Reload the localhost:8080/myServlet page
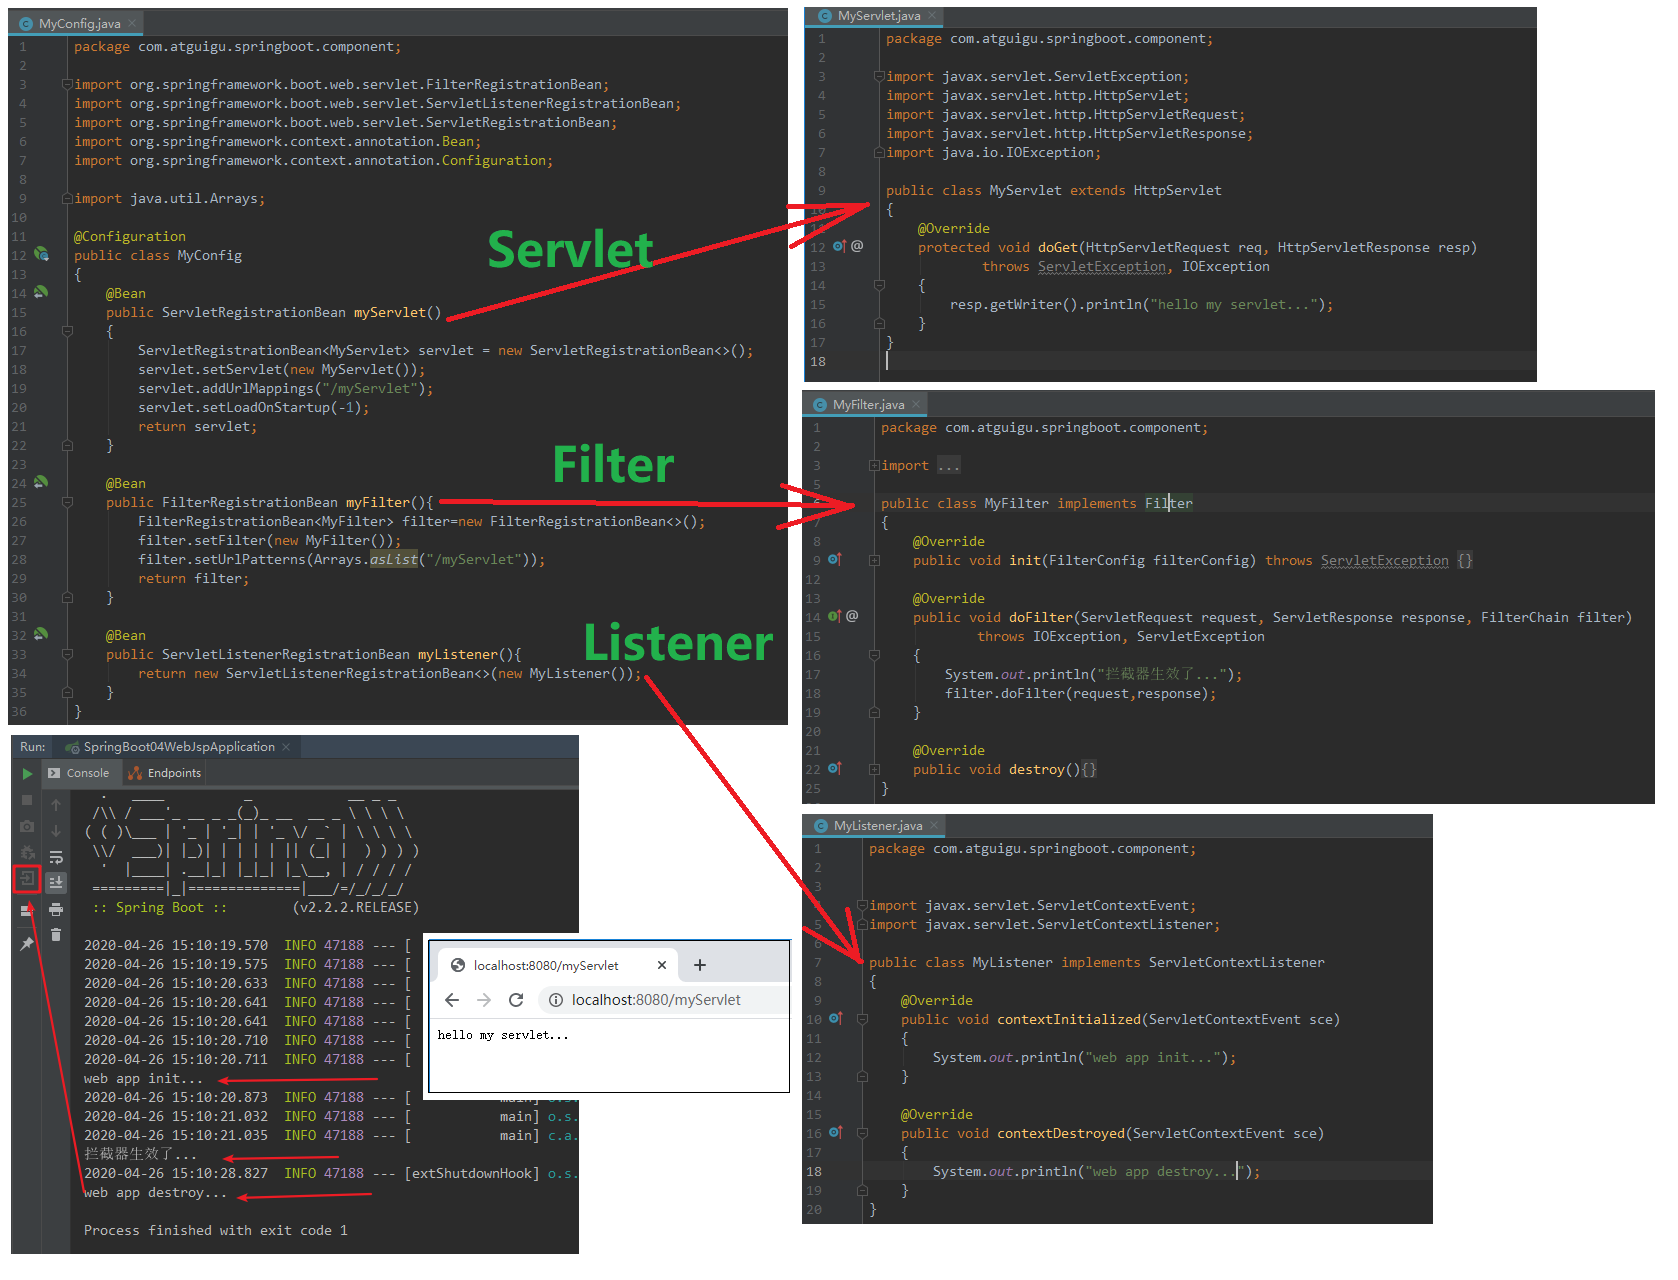The image size is (1678, 1280). point(516,1000)
